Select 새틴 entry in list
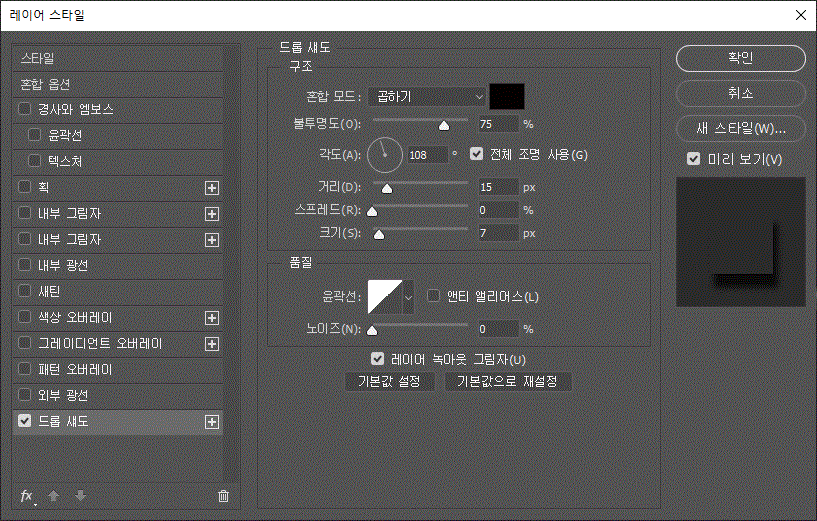817x521 pixels. click(x=118, y=292)
